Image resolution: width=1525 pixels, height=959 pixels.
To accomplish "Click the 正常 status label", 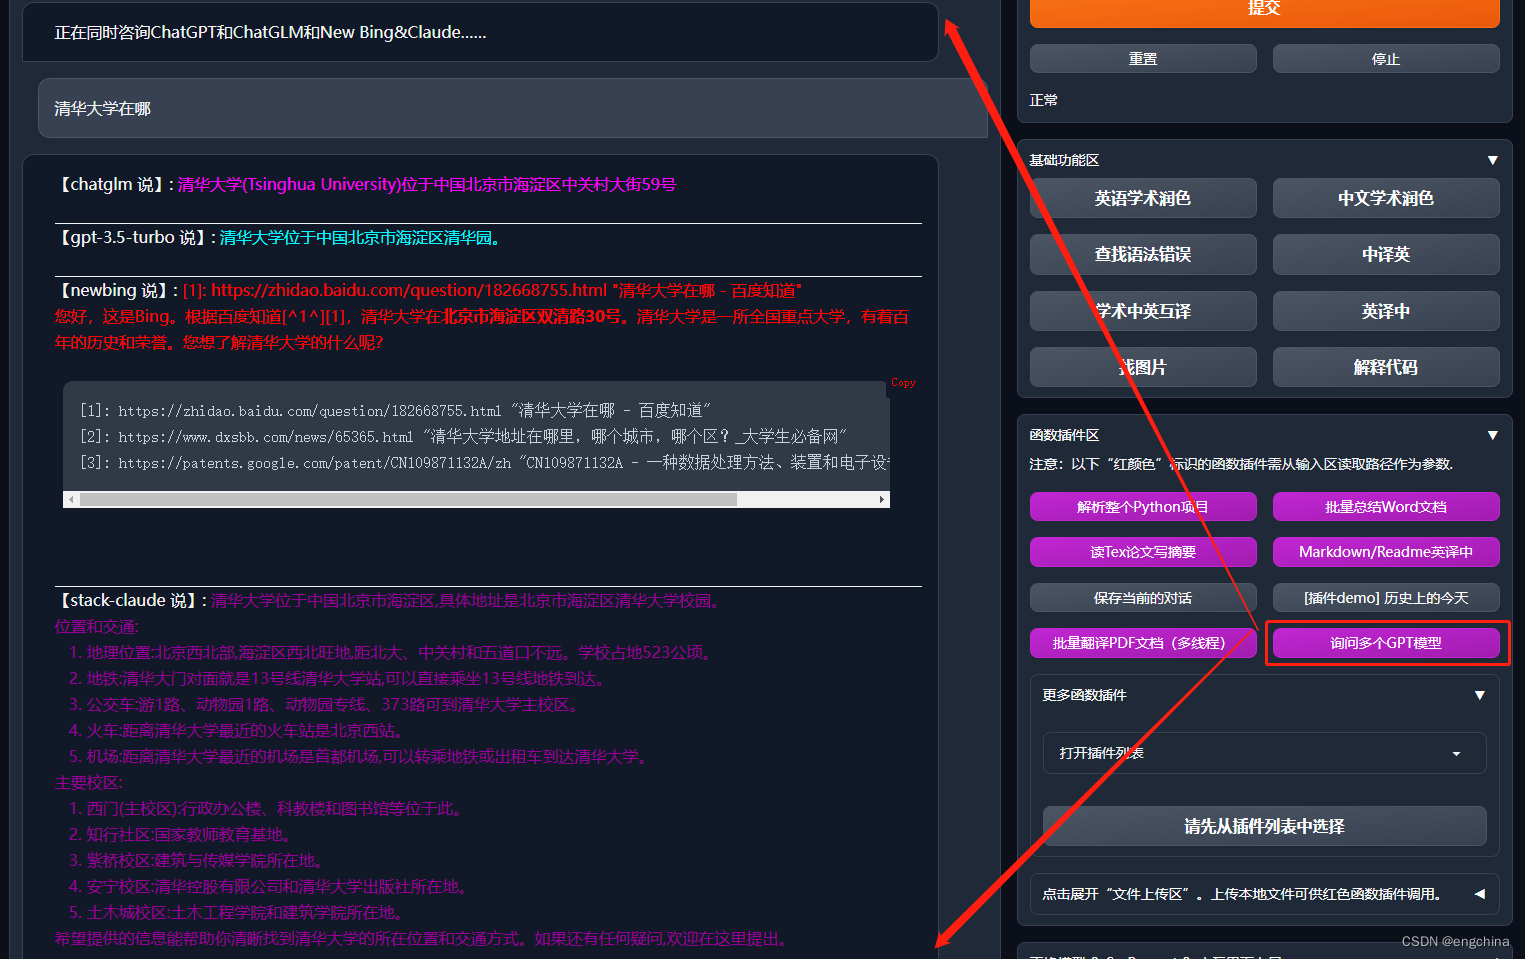I will coord(1044,100).
